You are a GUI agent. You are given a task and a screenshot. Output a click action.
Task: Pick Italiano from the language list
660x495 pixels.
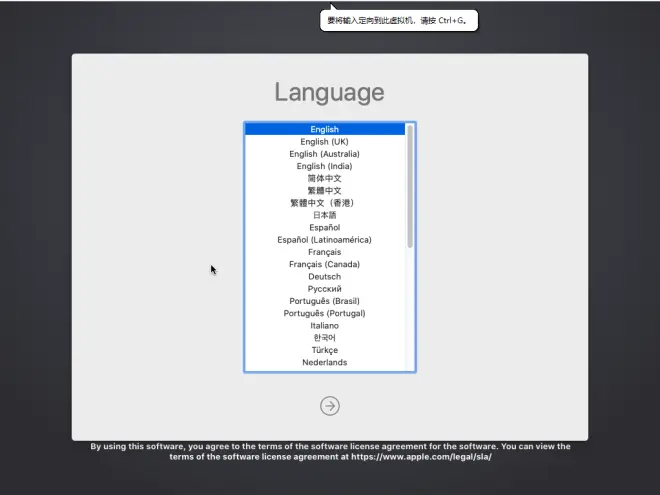324,325
